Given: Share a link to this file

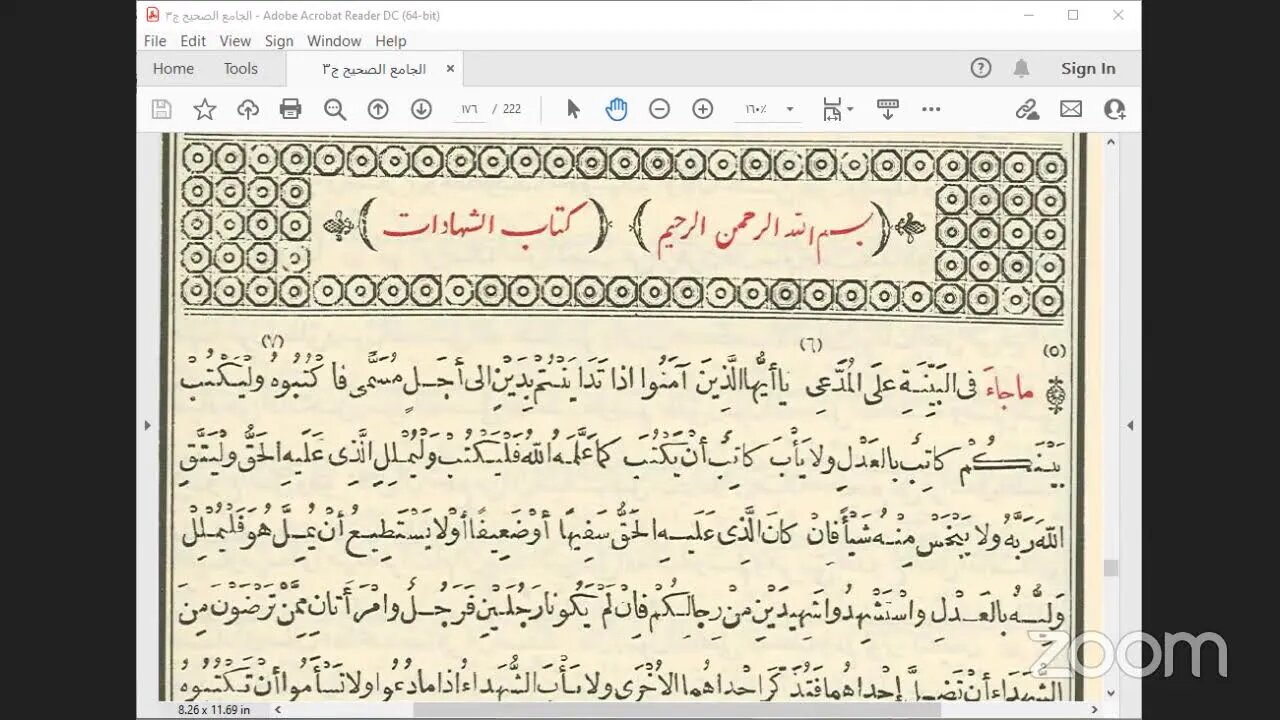Looking at the screenshot, I should point(1027,109).
